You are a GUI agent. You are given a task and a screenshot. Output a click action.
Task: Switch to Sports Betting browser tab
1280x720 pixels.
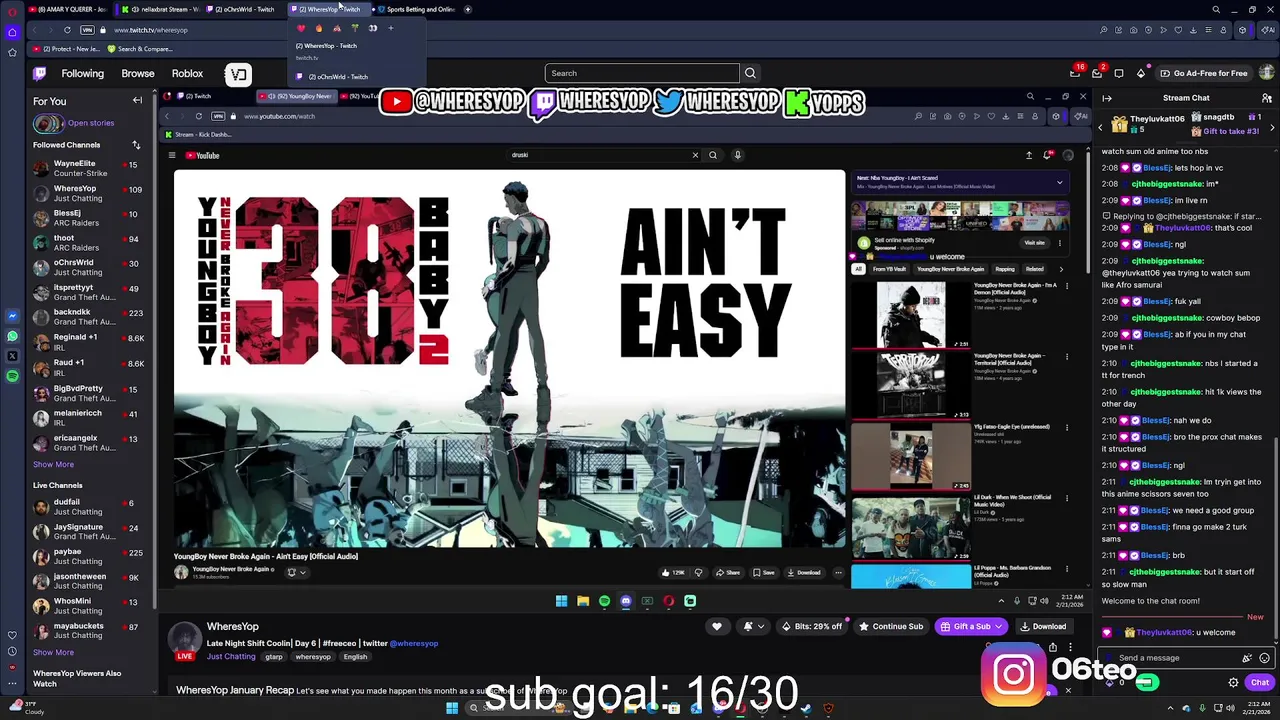pyautogui.click(x=416, y=9)
